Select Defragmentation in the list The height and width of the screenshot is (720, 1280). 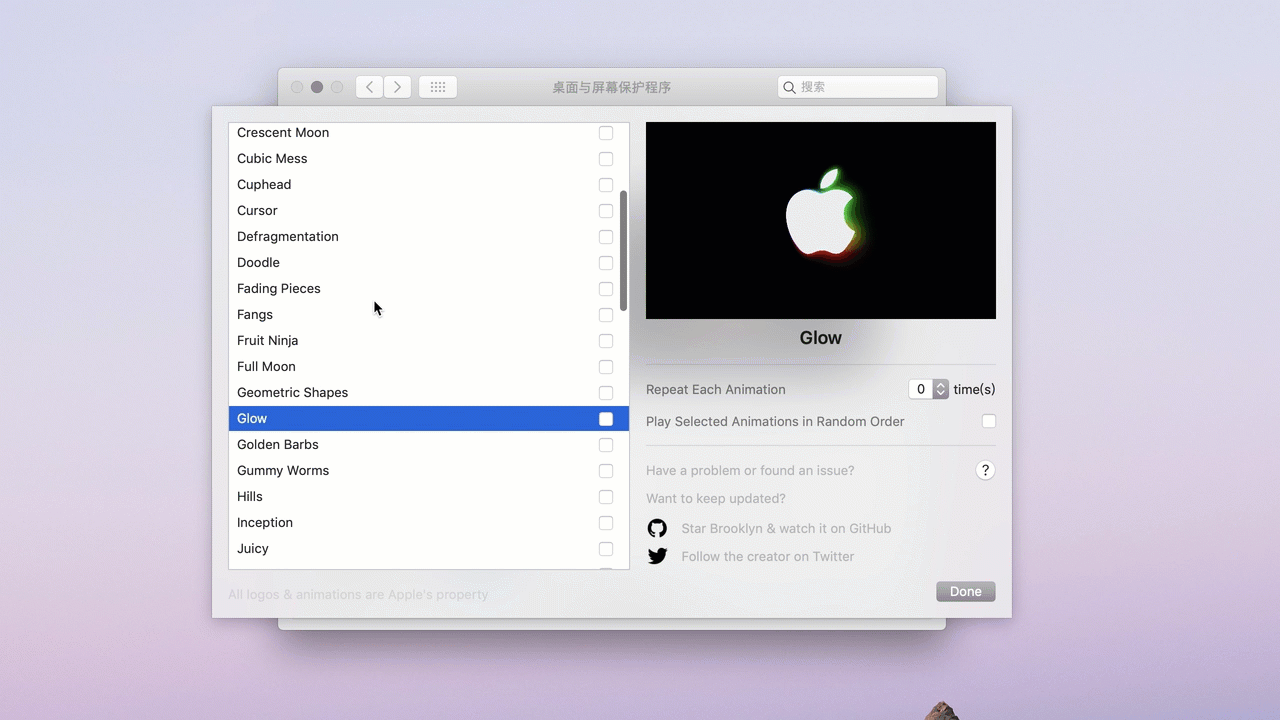429,237
